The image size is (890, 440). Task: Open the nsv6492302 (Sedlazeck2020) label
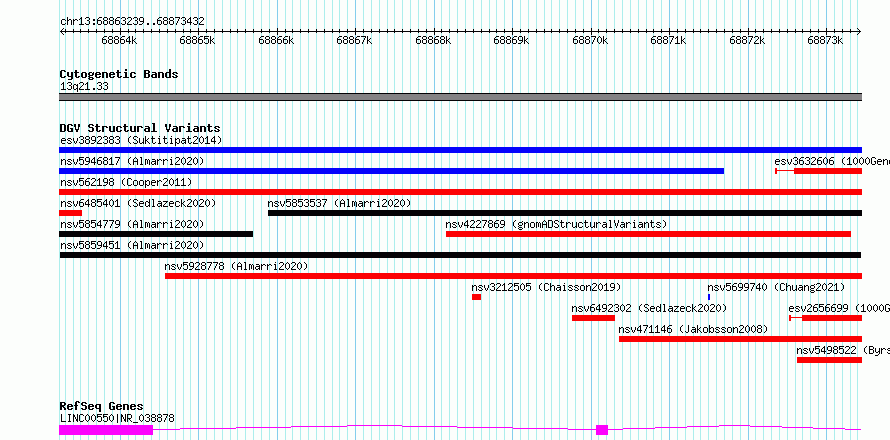(649, 308)
